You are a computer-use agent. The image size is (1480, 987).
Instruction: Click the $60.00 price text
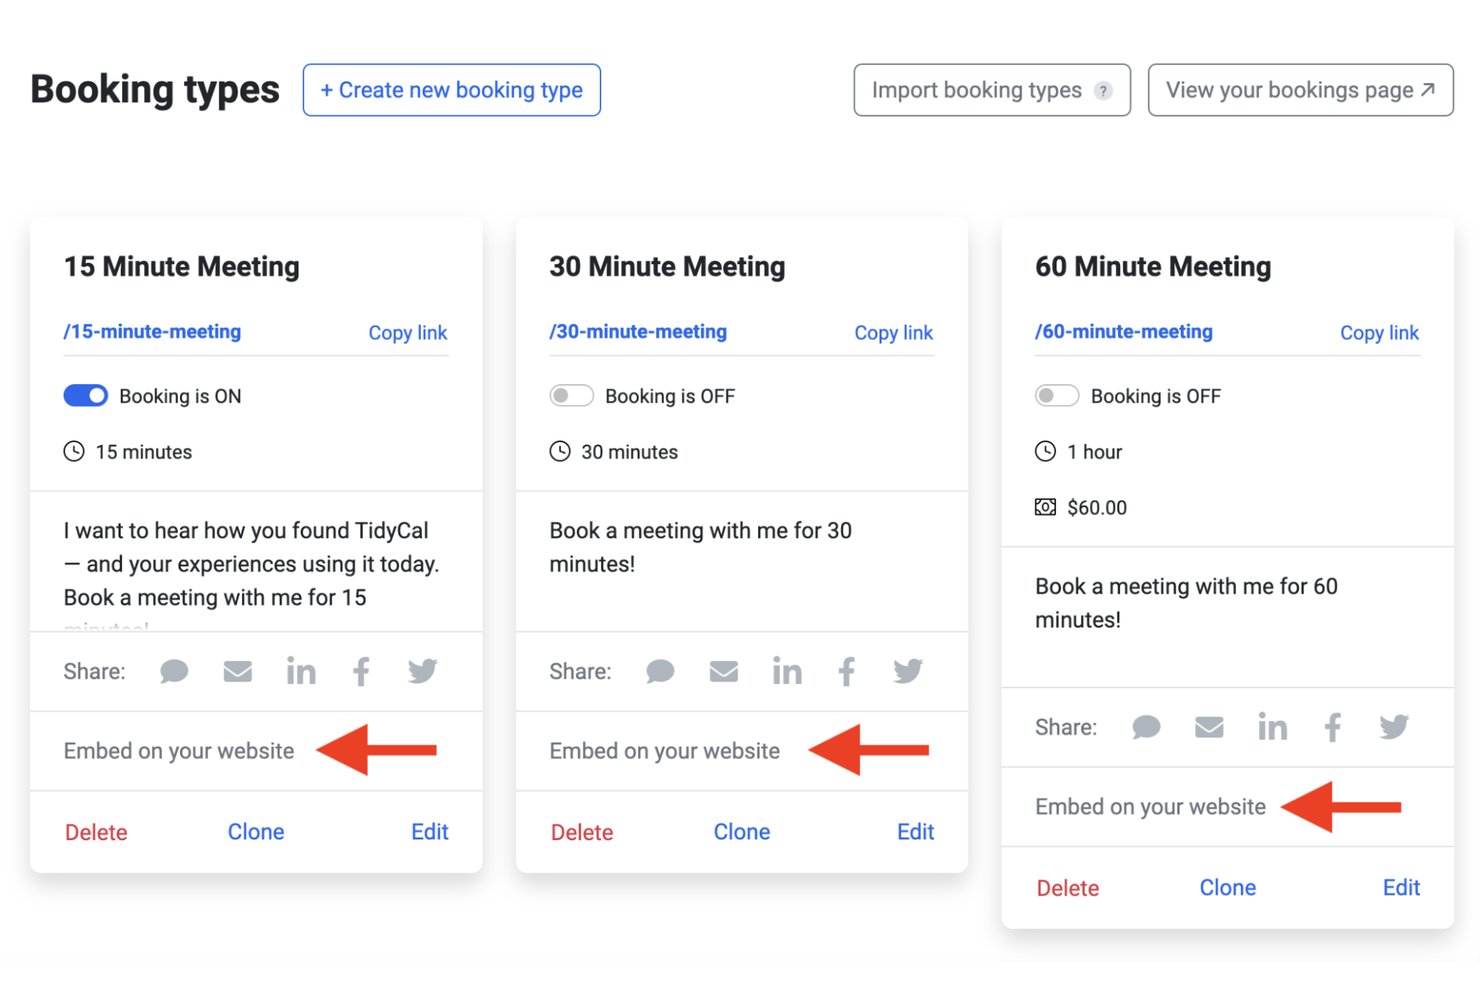(x=1097, y=508)
